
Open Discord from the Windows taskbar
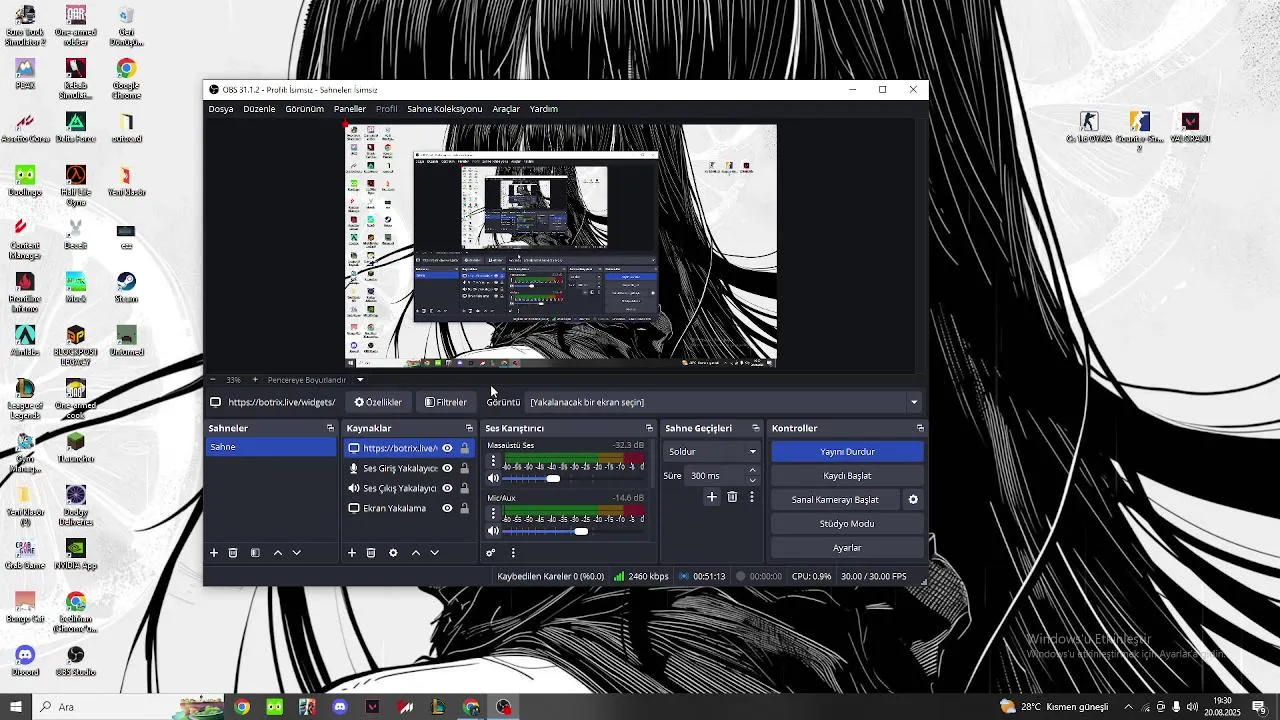click(340, 707)
